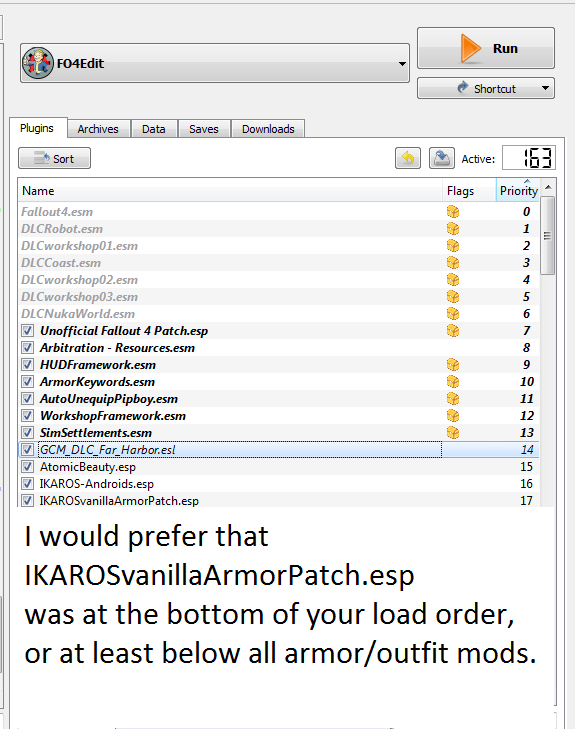This screenshot has height=729, width=575.
Task: Click flag icon for DLCNukaWorld.esm
Action: click(x=453, y=314)
